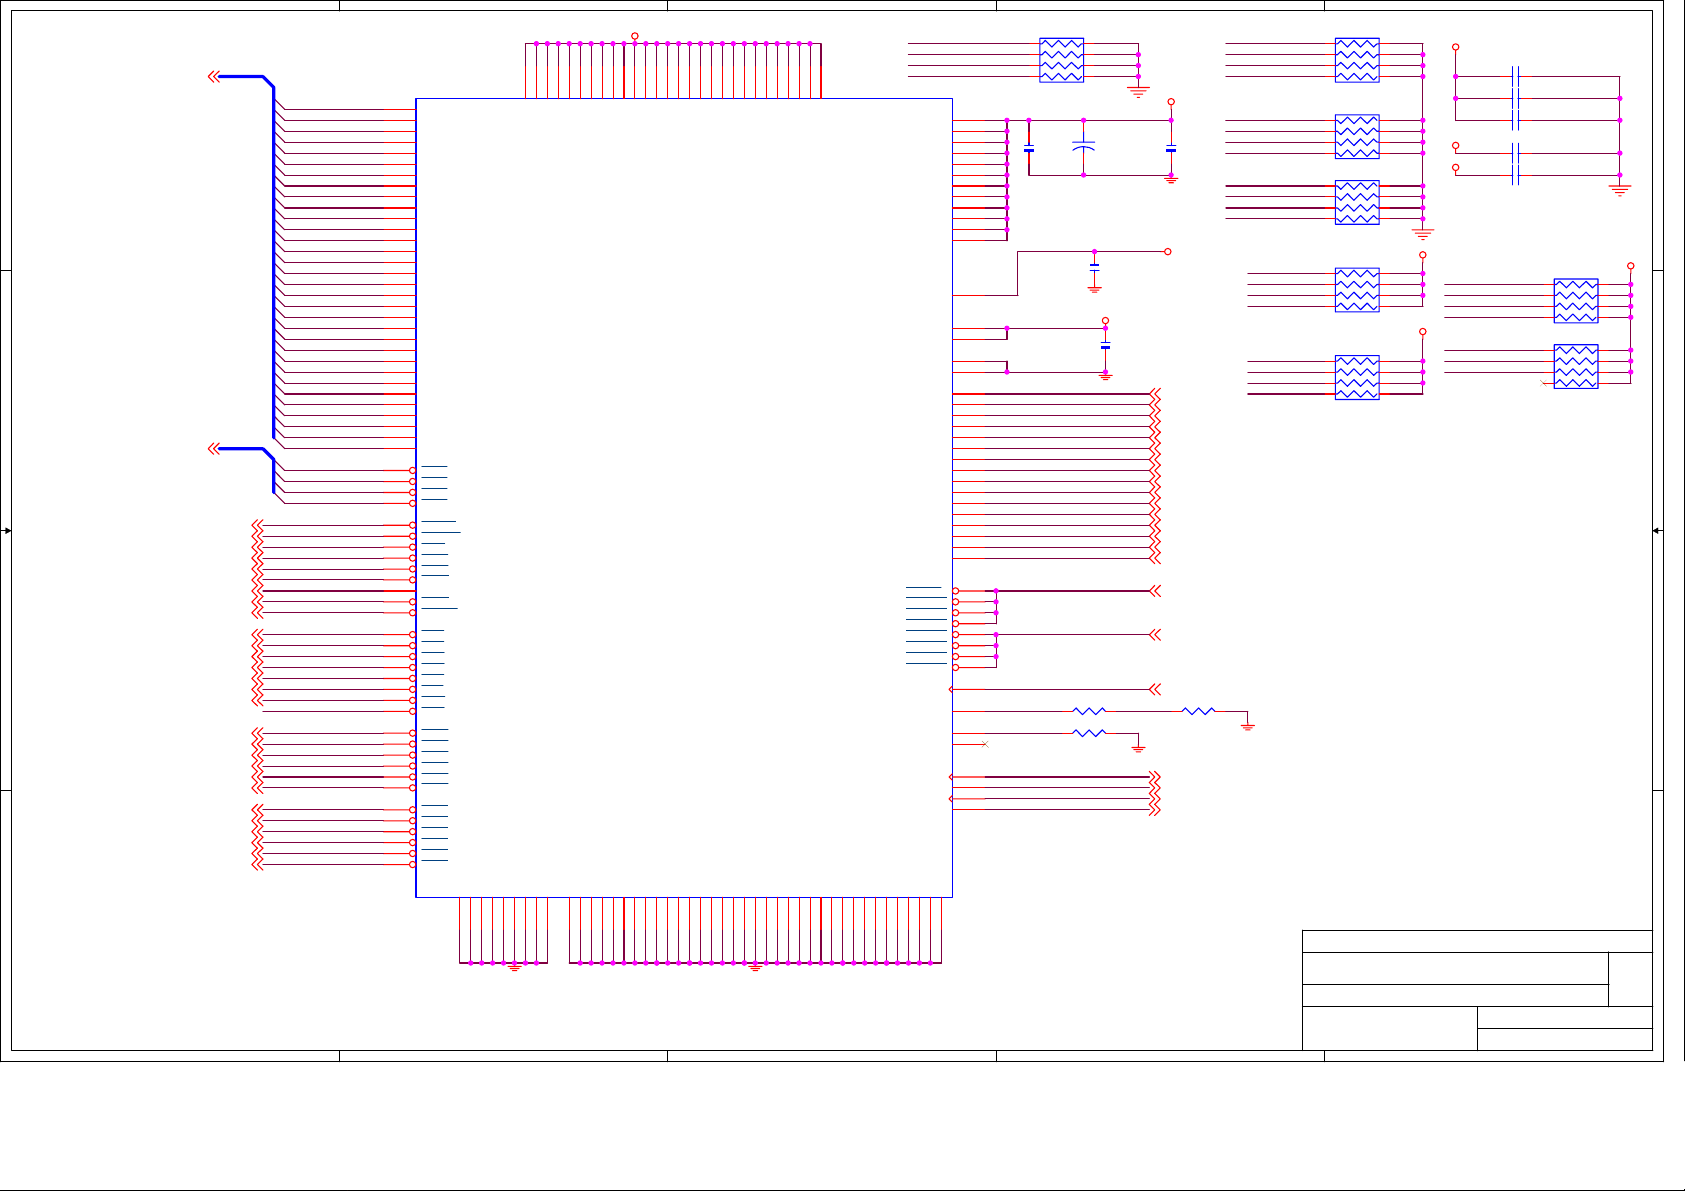
Task: Select the group of three stacked parallel capacitors
Action: pos(1516,98)
